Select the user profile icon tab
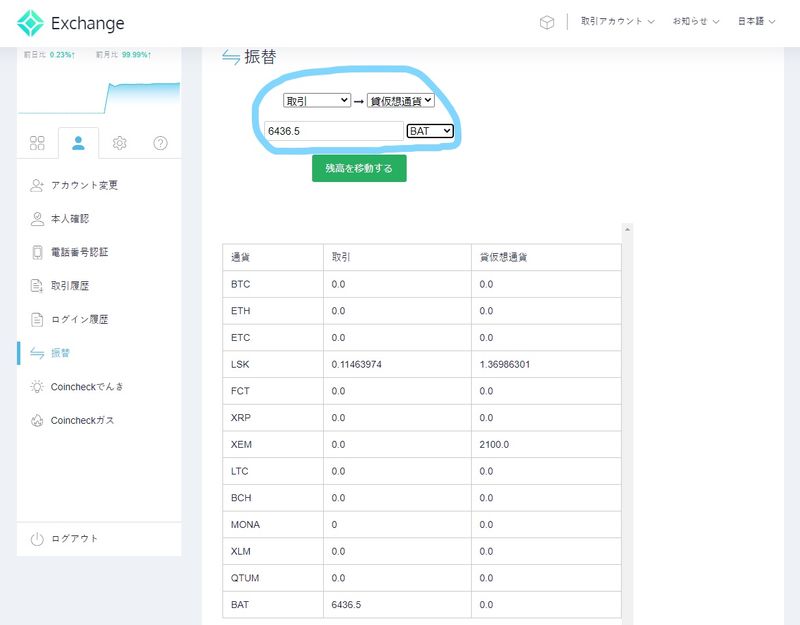800x625 pixels. pos(78,143)
